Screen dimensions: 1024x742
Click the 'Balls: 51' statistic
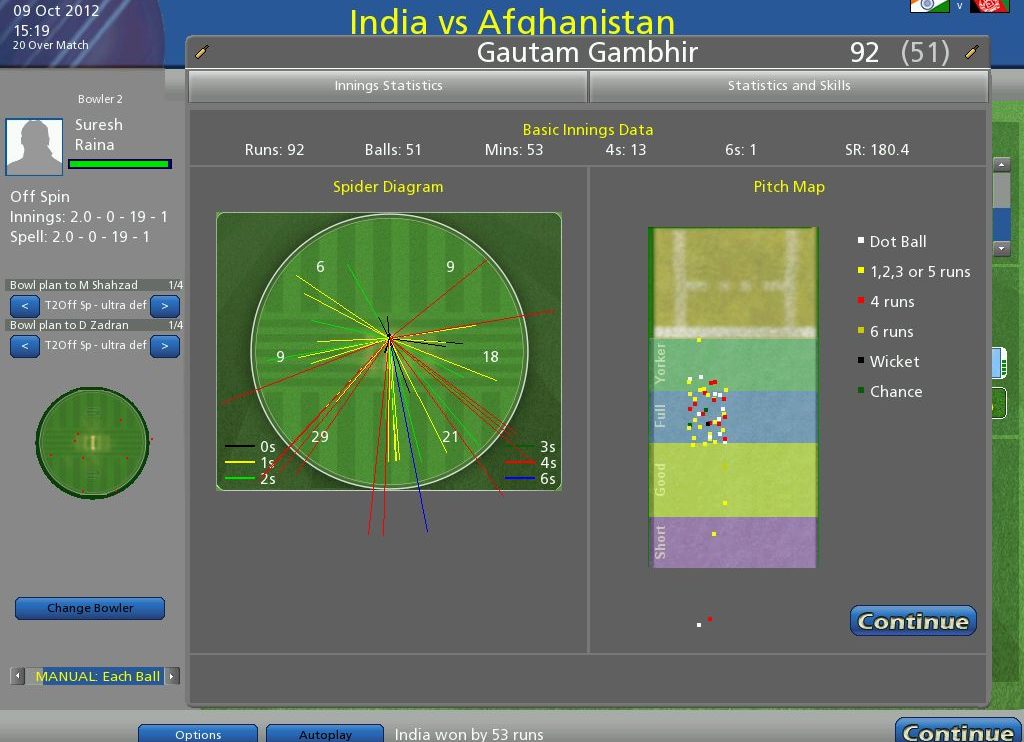393,150
